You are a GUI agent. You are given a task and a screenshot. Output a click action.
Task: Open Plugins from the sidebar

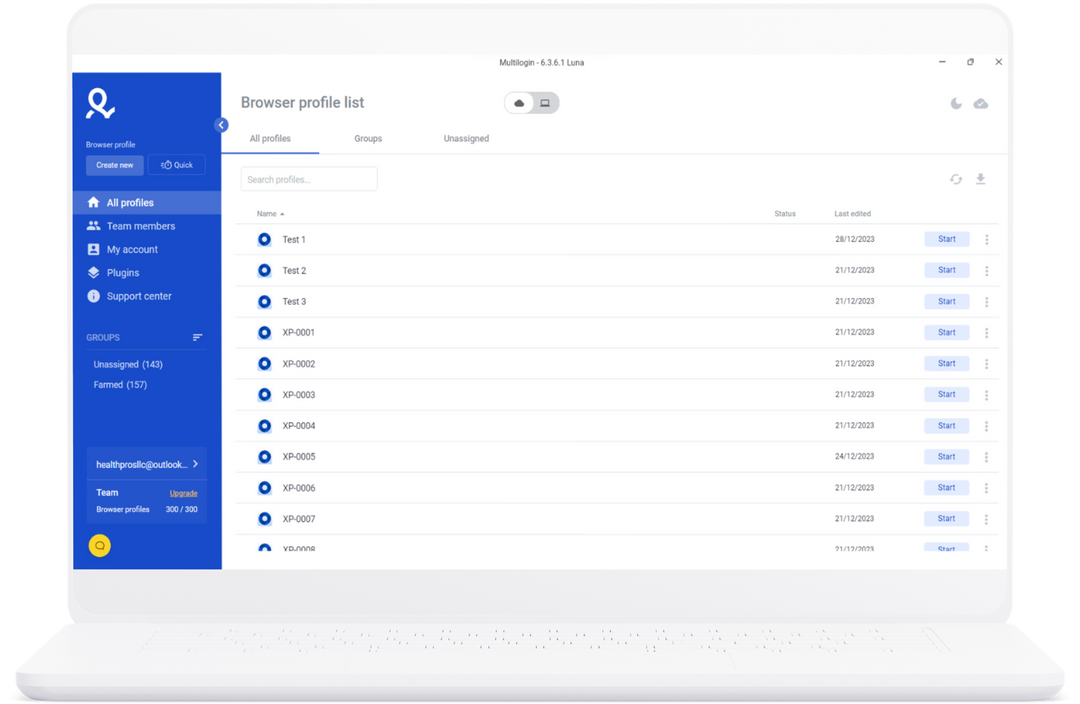pyautogui.click(x=122, y=273)
